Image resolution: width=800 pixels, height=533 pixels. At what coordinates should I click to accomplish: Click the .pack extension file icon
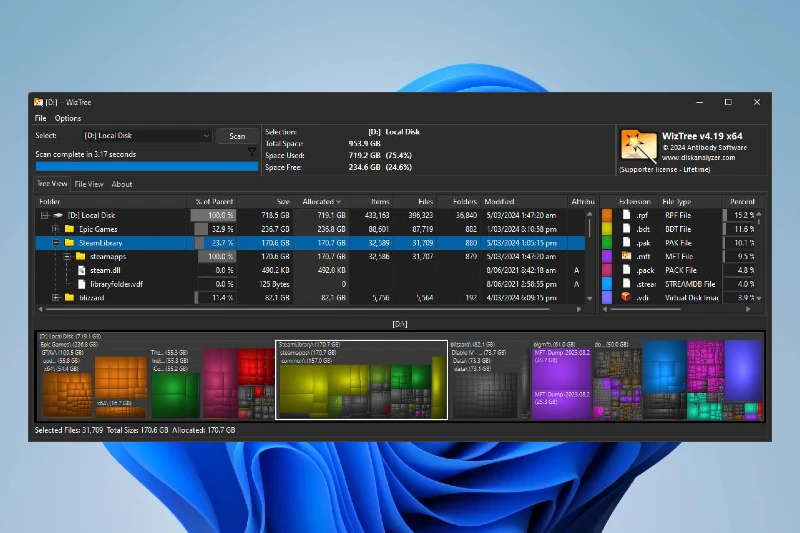click(627, 270)
